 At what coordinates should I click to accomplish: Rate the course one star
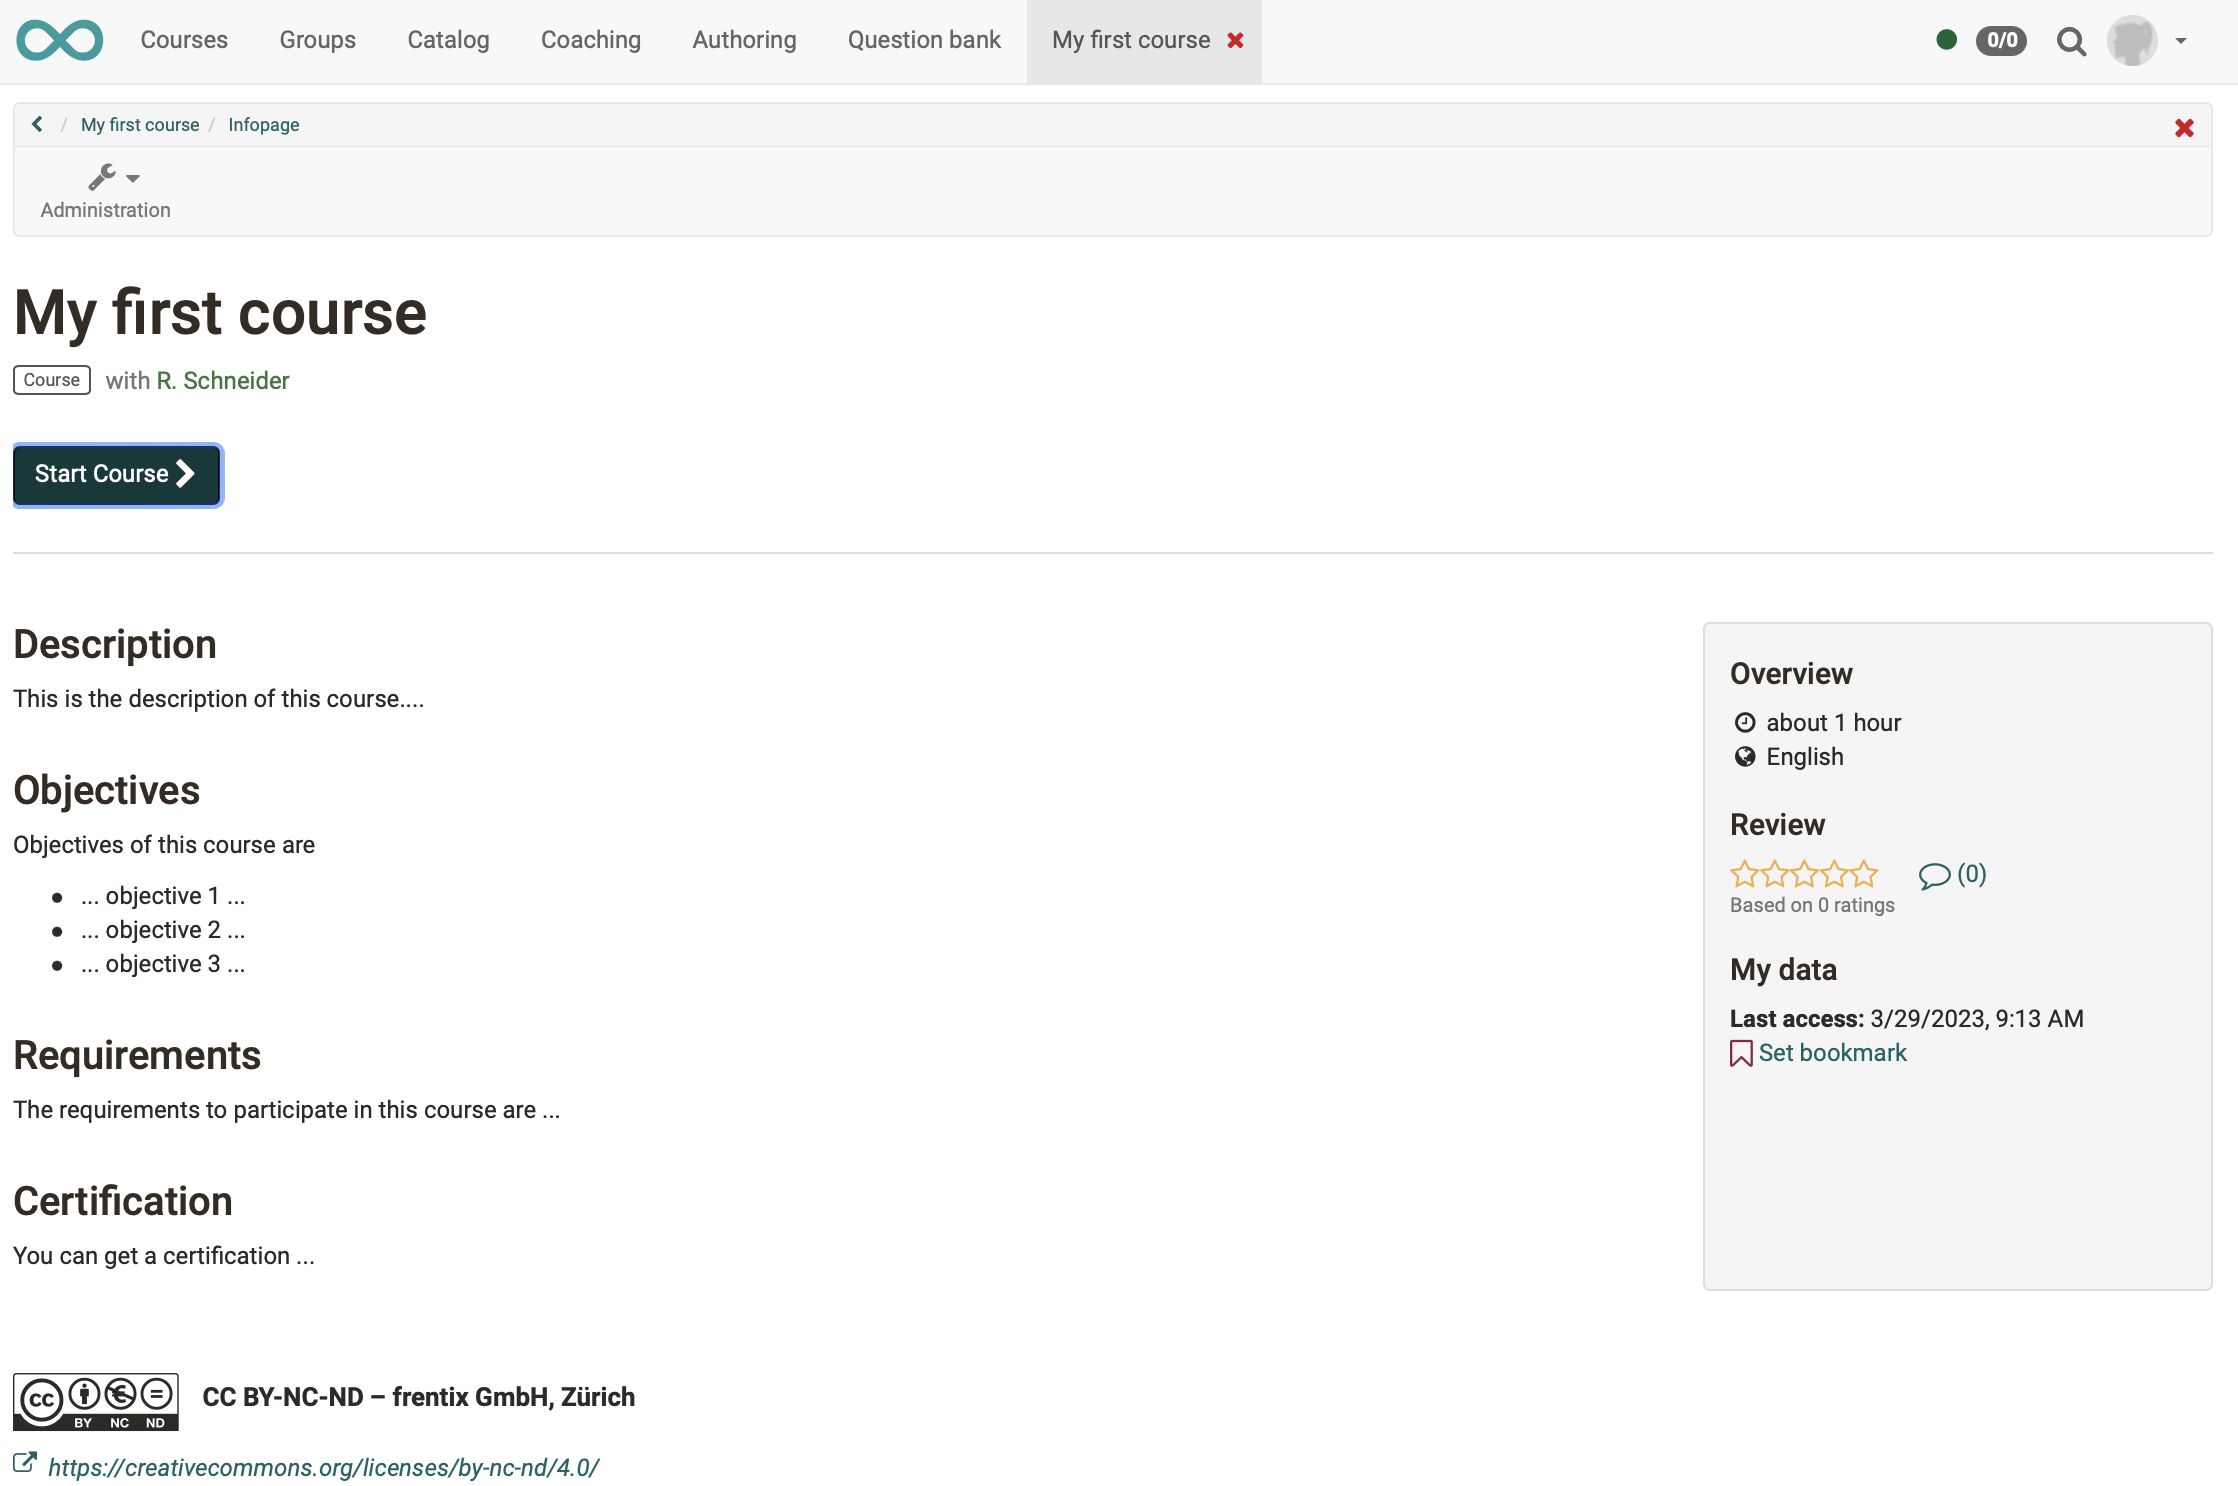click(1744, 875)
